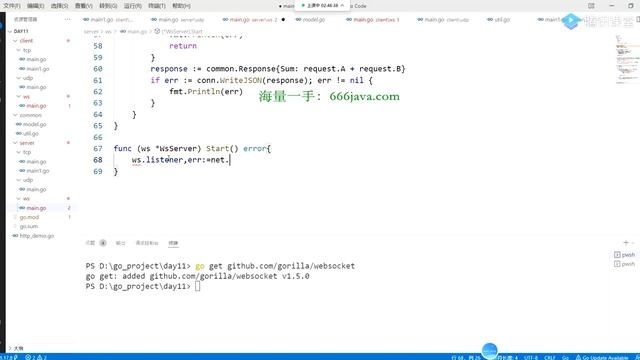This screenshot has width=640, height=360.
Task: Switch to the 问题 problems panel tab
Action: (90, 243)
